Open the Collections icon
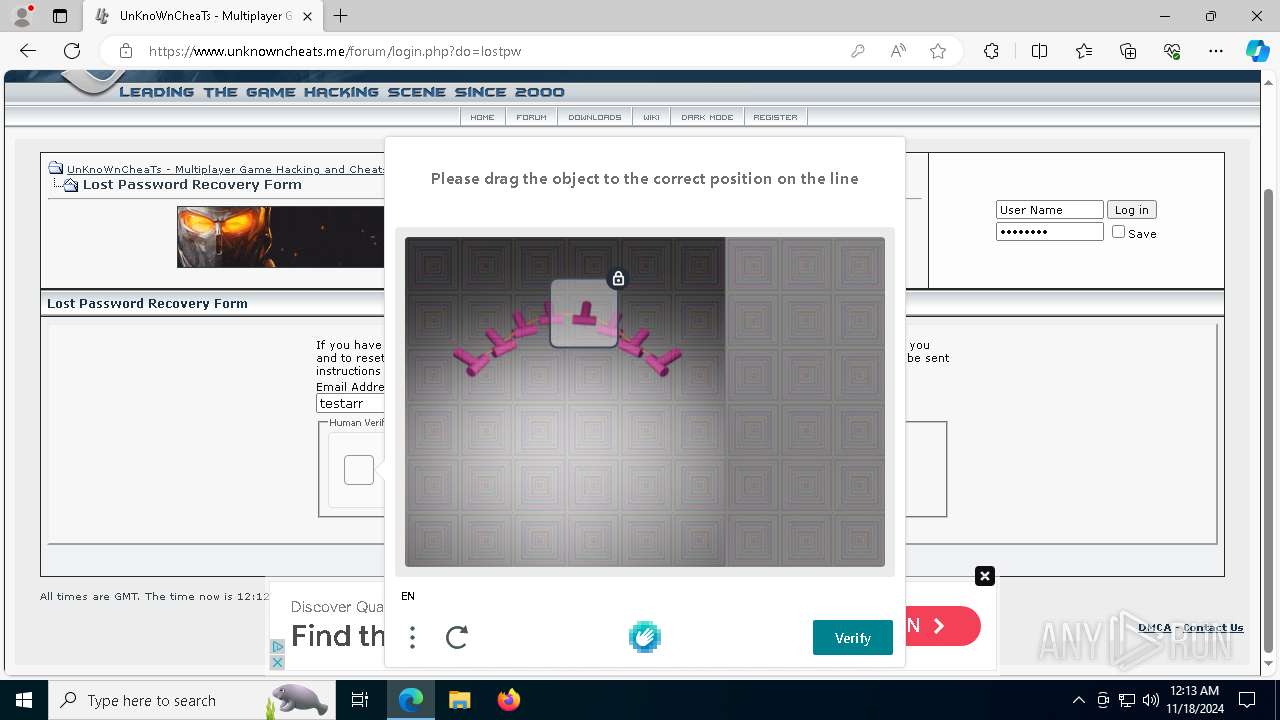This screenshot has height=720, width=1280. pos(1128,51)
